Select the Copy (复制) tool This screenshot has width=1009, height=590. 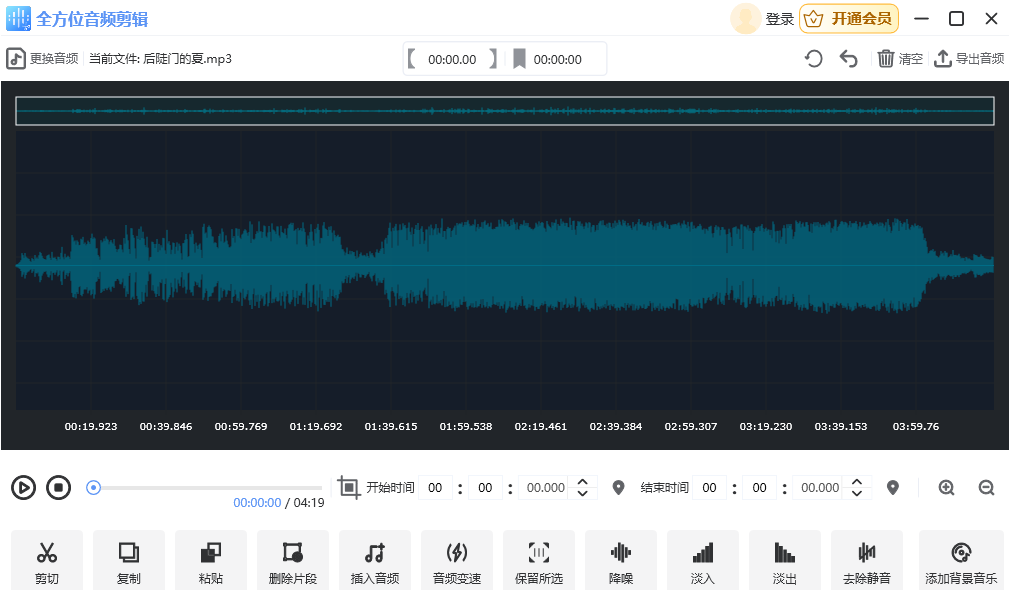tap(129, 560)
